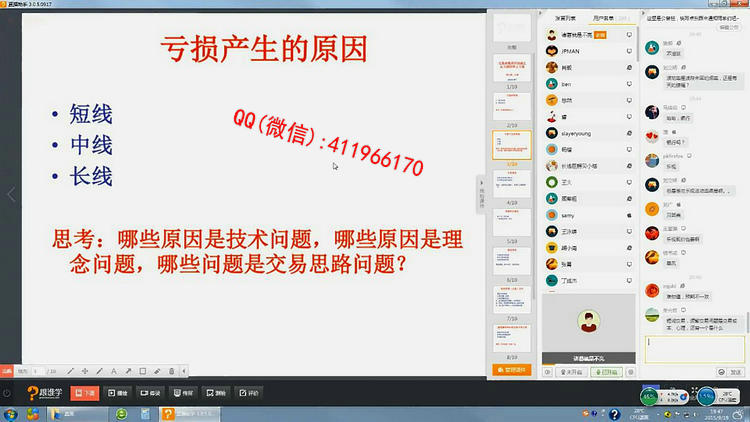This screenshot has height=422, width=750.
Task: Open slide thumbnail 5/10
Action: (512, 222)
